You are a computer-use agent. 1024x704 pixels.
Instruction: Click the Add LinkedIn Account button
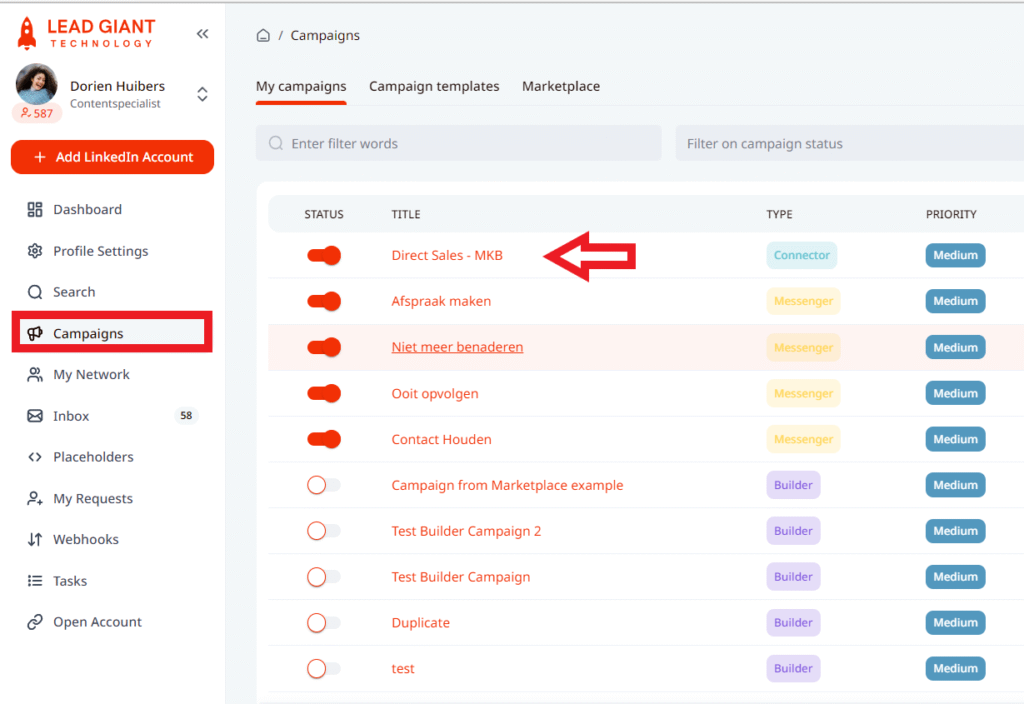(112, 157)
